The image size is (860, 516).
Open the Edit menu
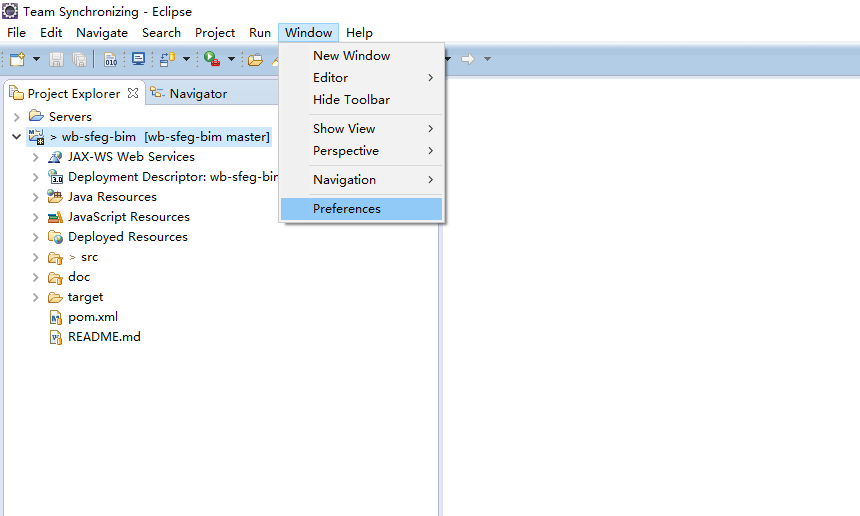[x=51, y=33]
